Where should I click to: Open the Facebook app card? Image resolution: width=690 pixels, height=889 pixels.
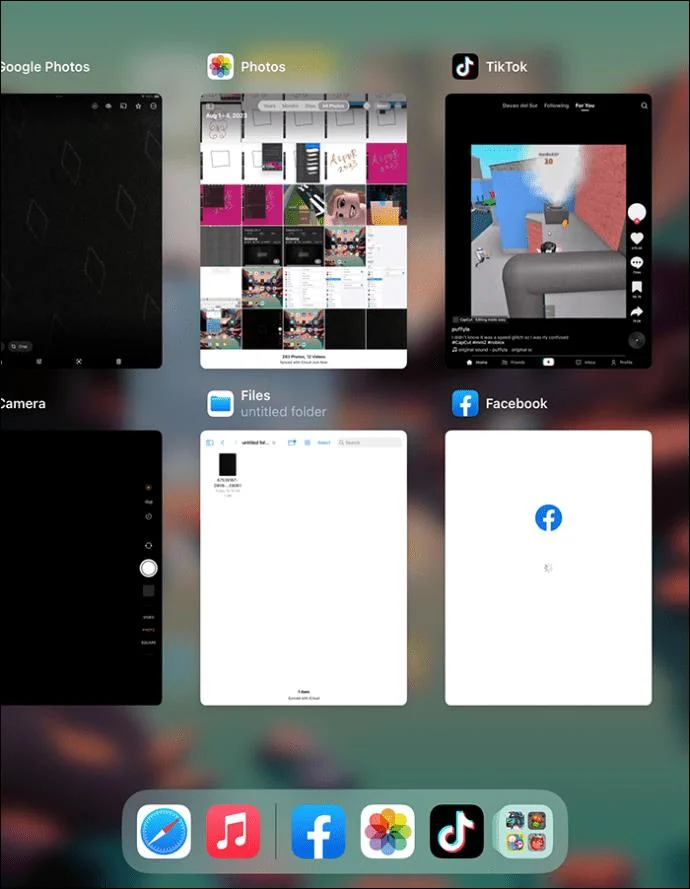point(548,568)
